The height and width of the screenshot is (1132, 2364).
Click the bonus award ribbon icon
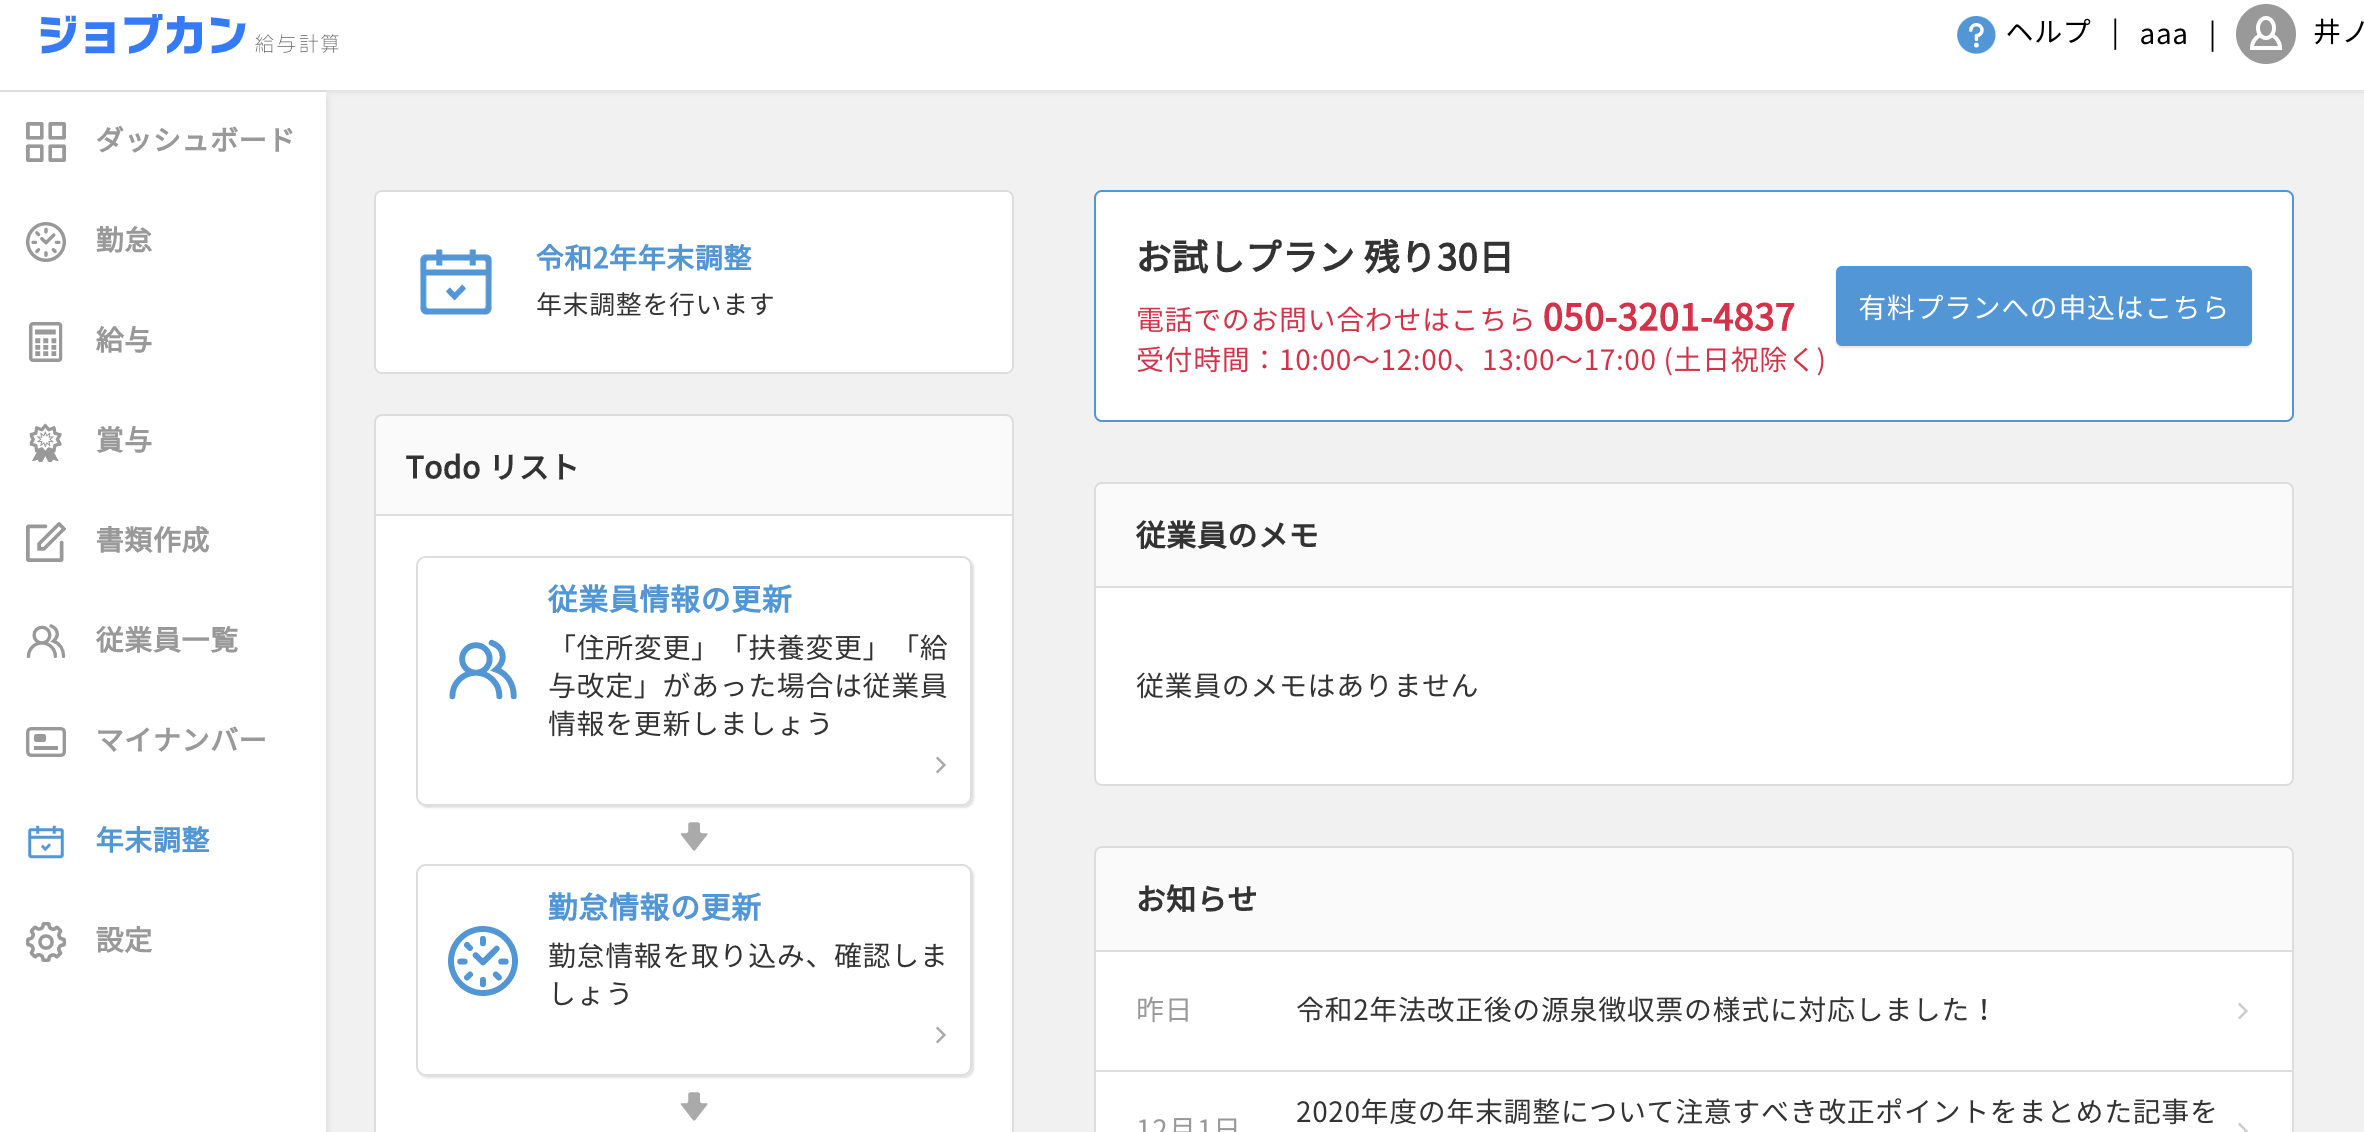tap(46, 441)
